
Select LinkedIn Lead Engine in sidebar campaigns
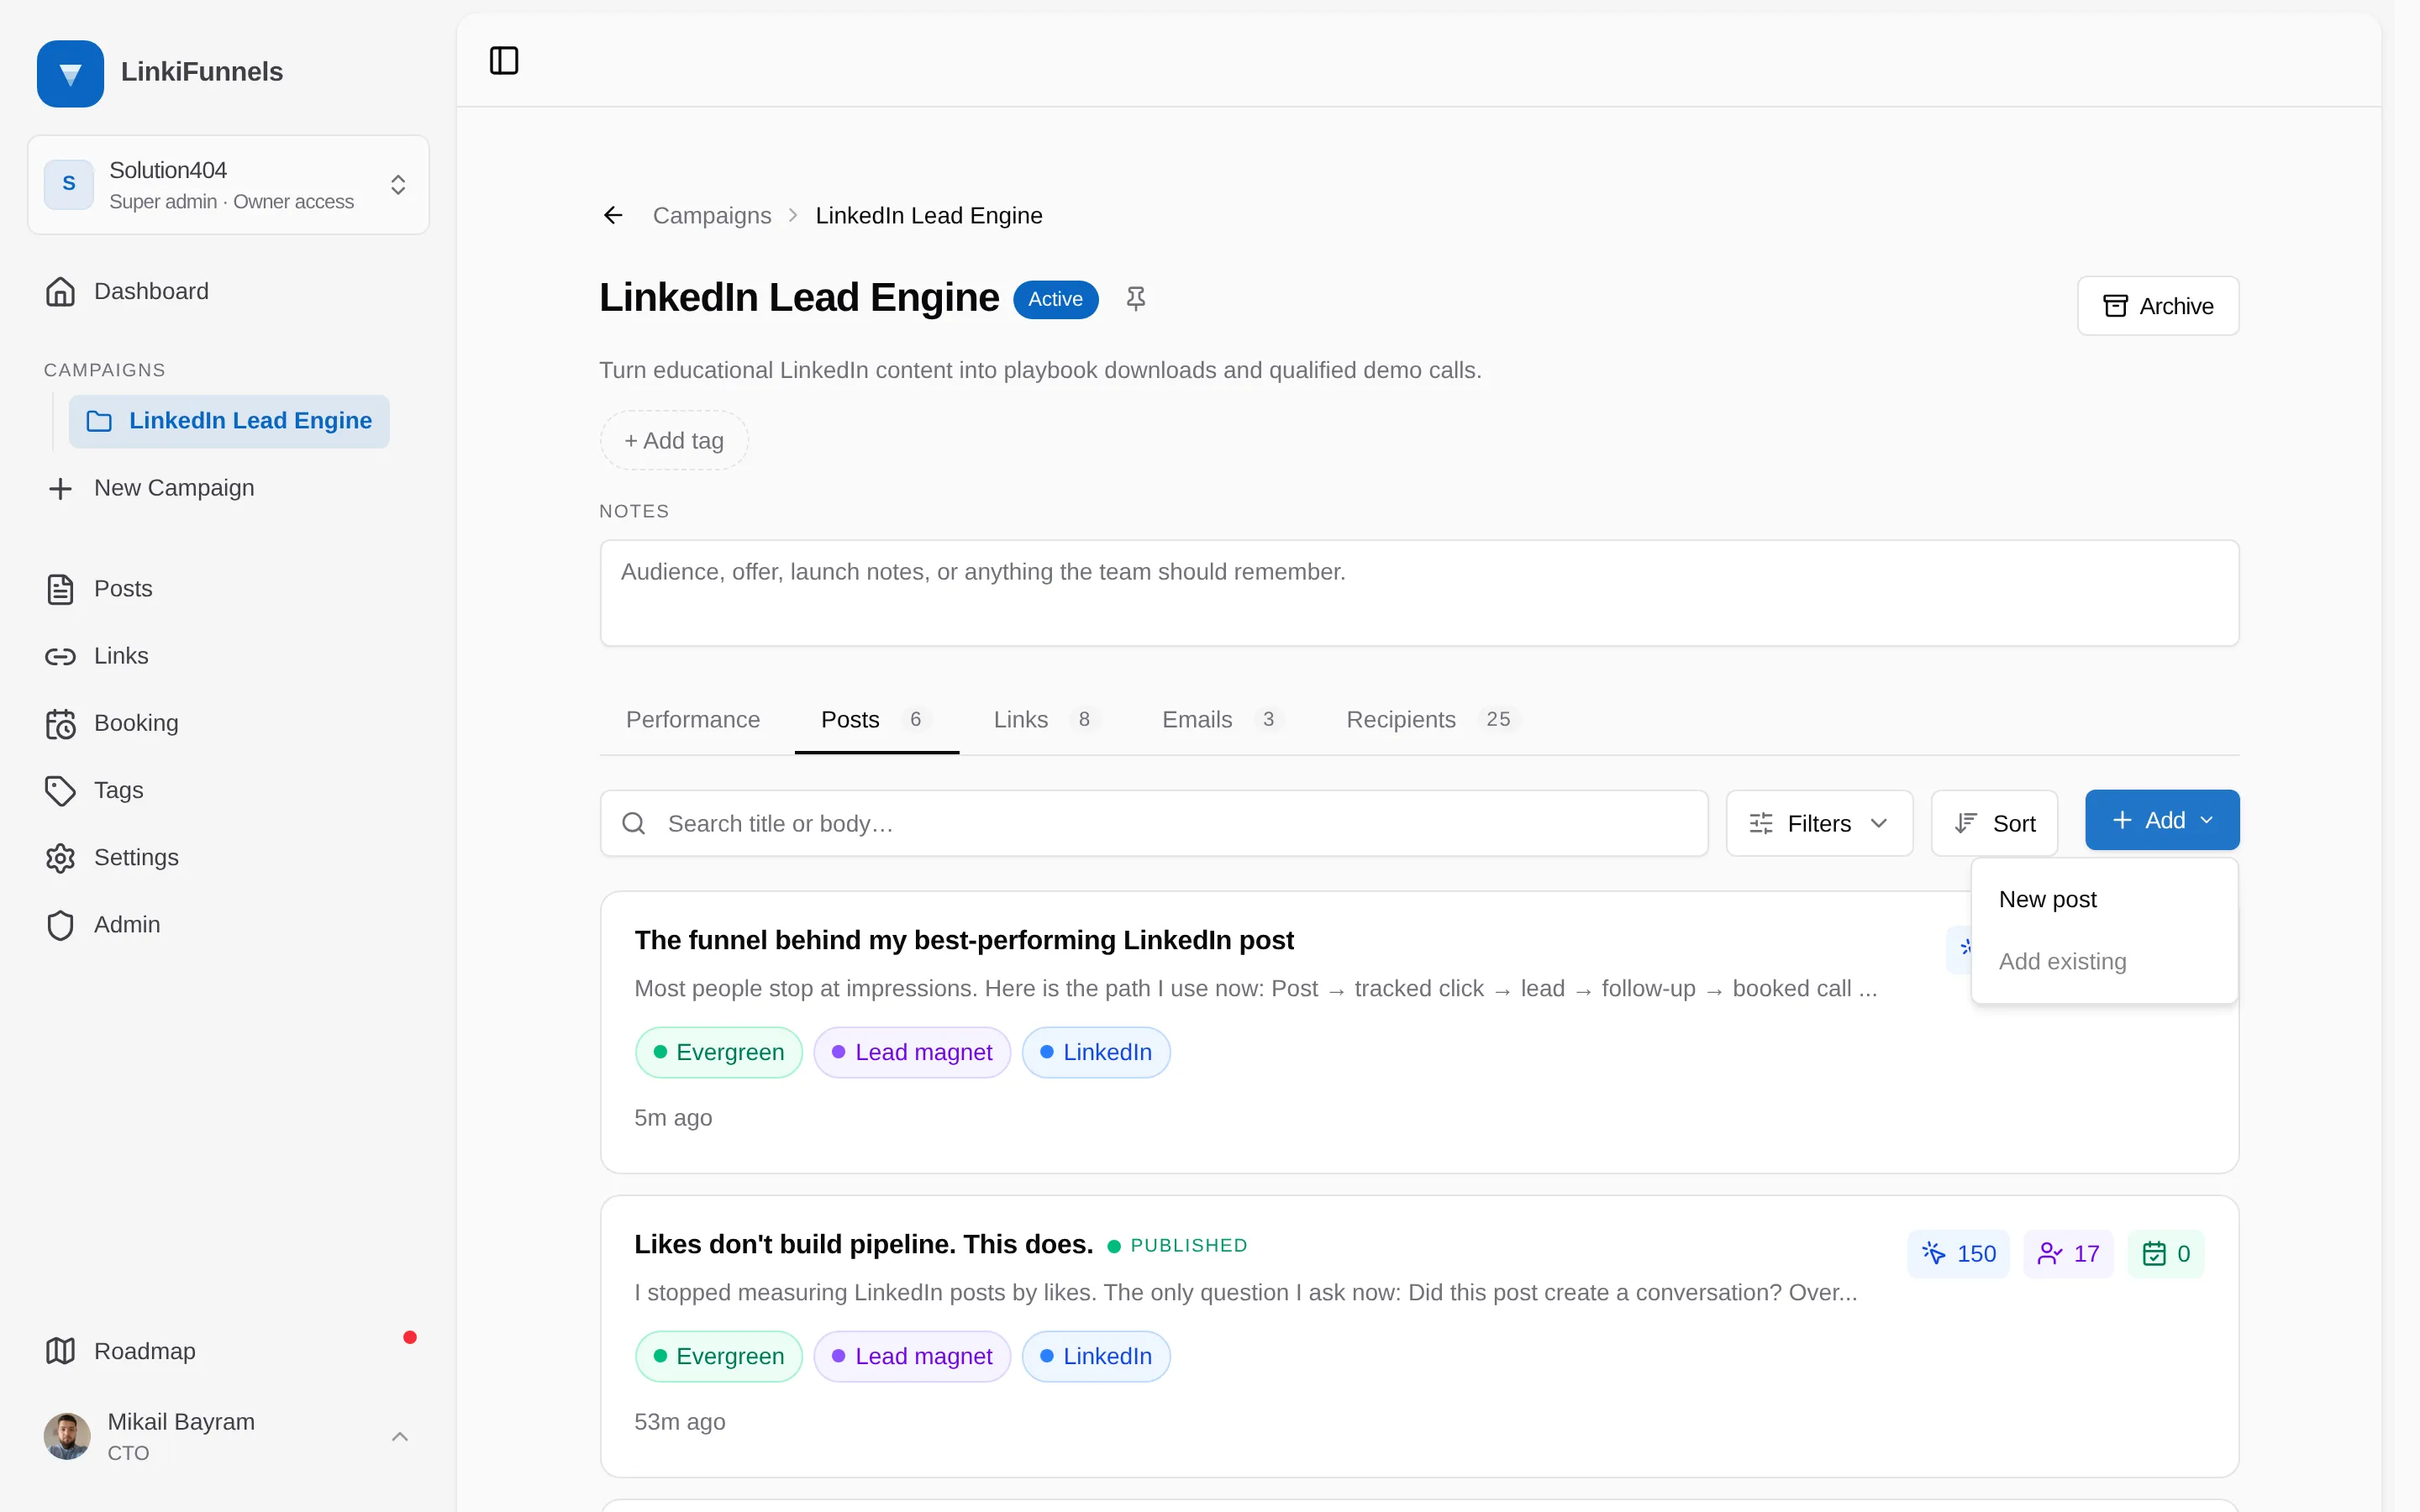coord(229,421)
